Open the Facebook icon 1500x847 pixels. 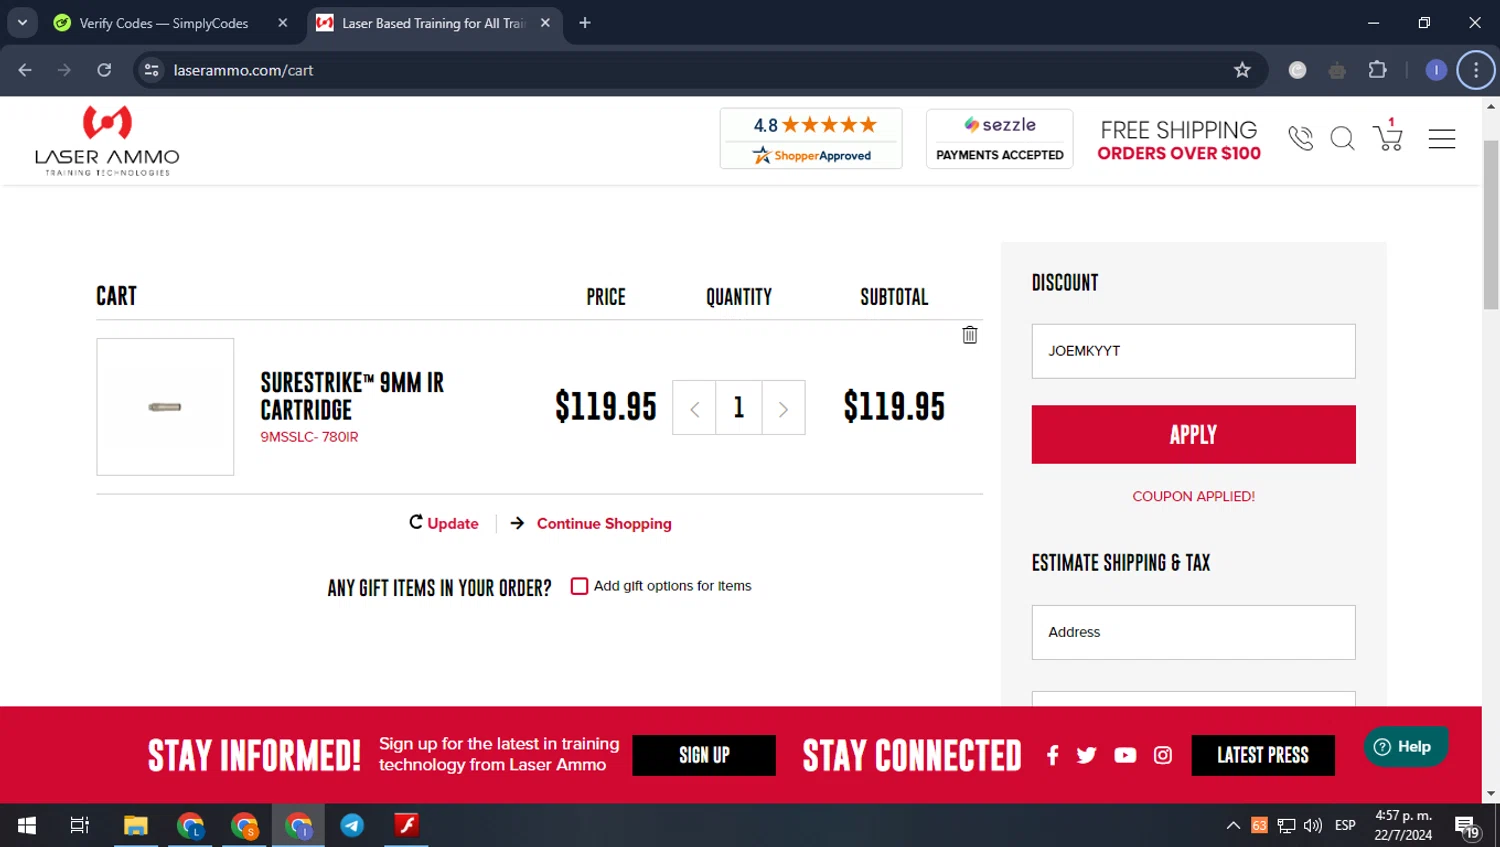click(1052, 755)
